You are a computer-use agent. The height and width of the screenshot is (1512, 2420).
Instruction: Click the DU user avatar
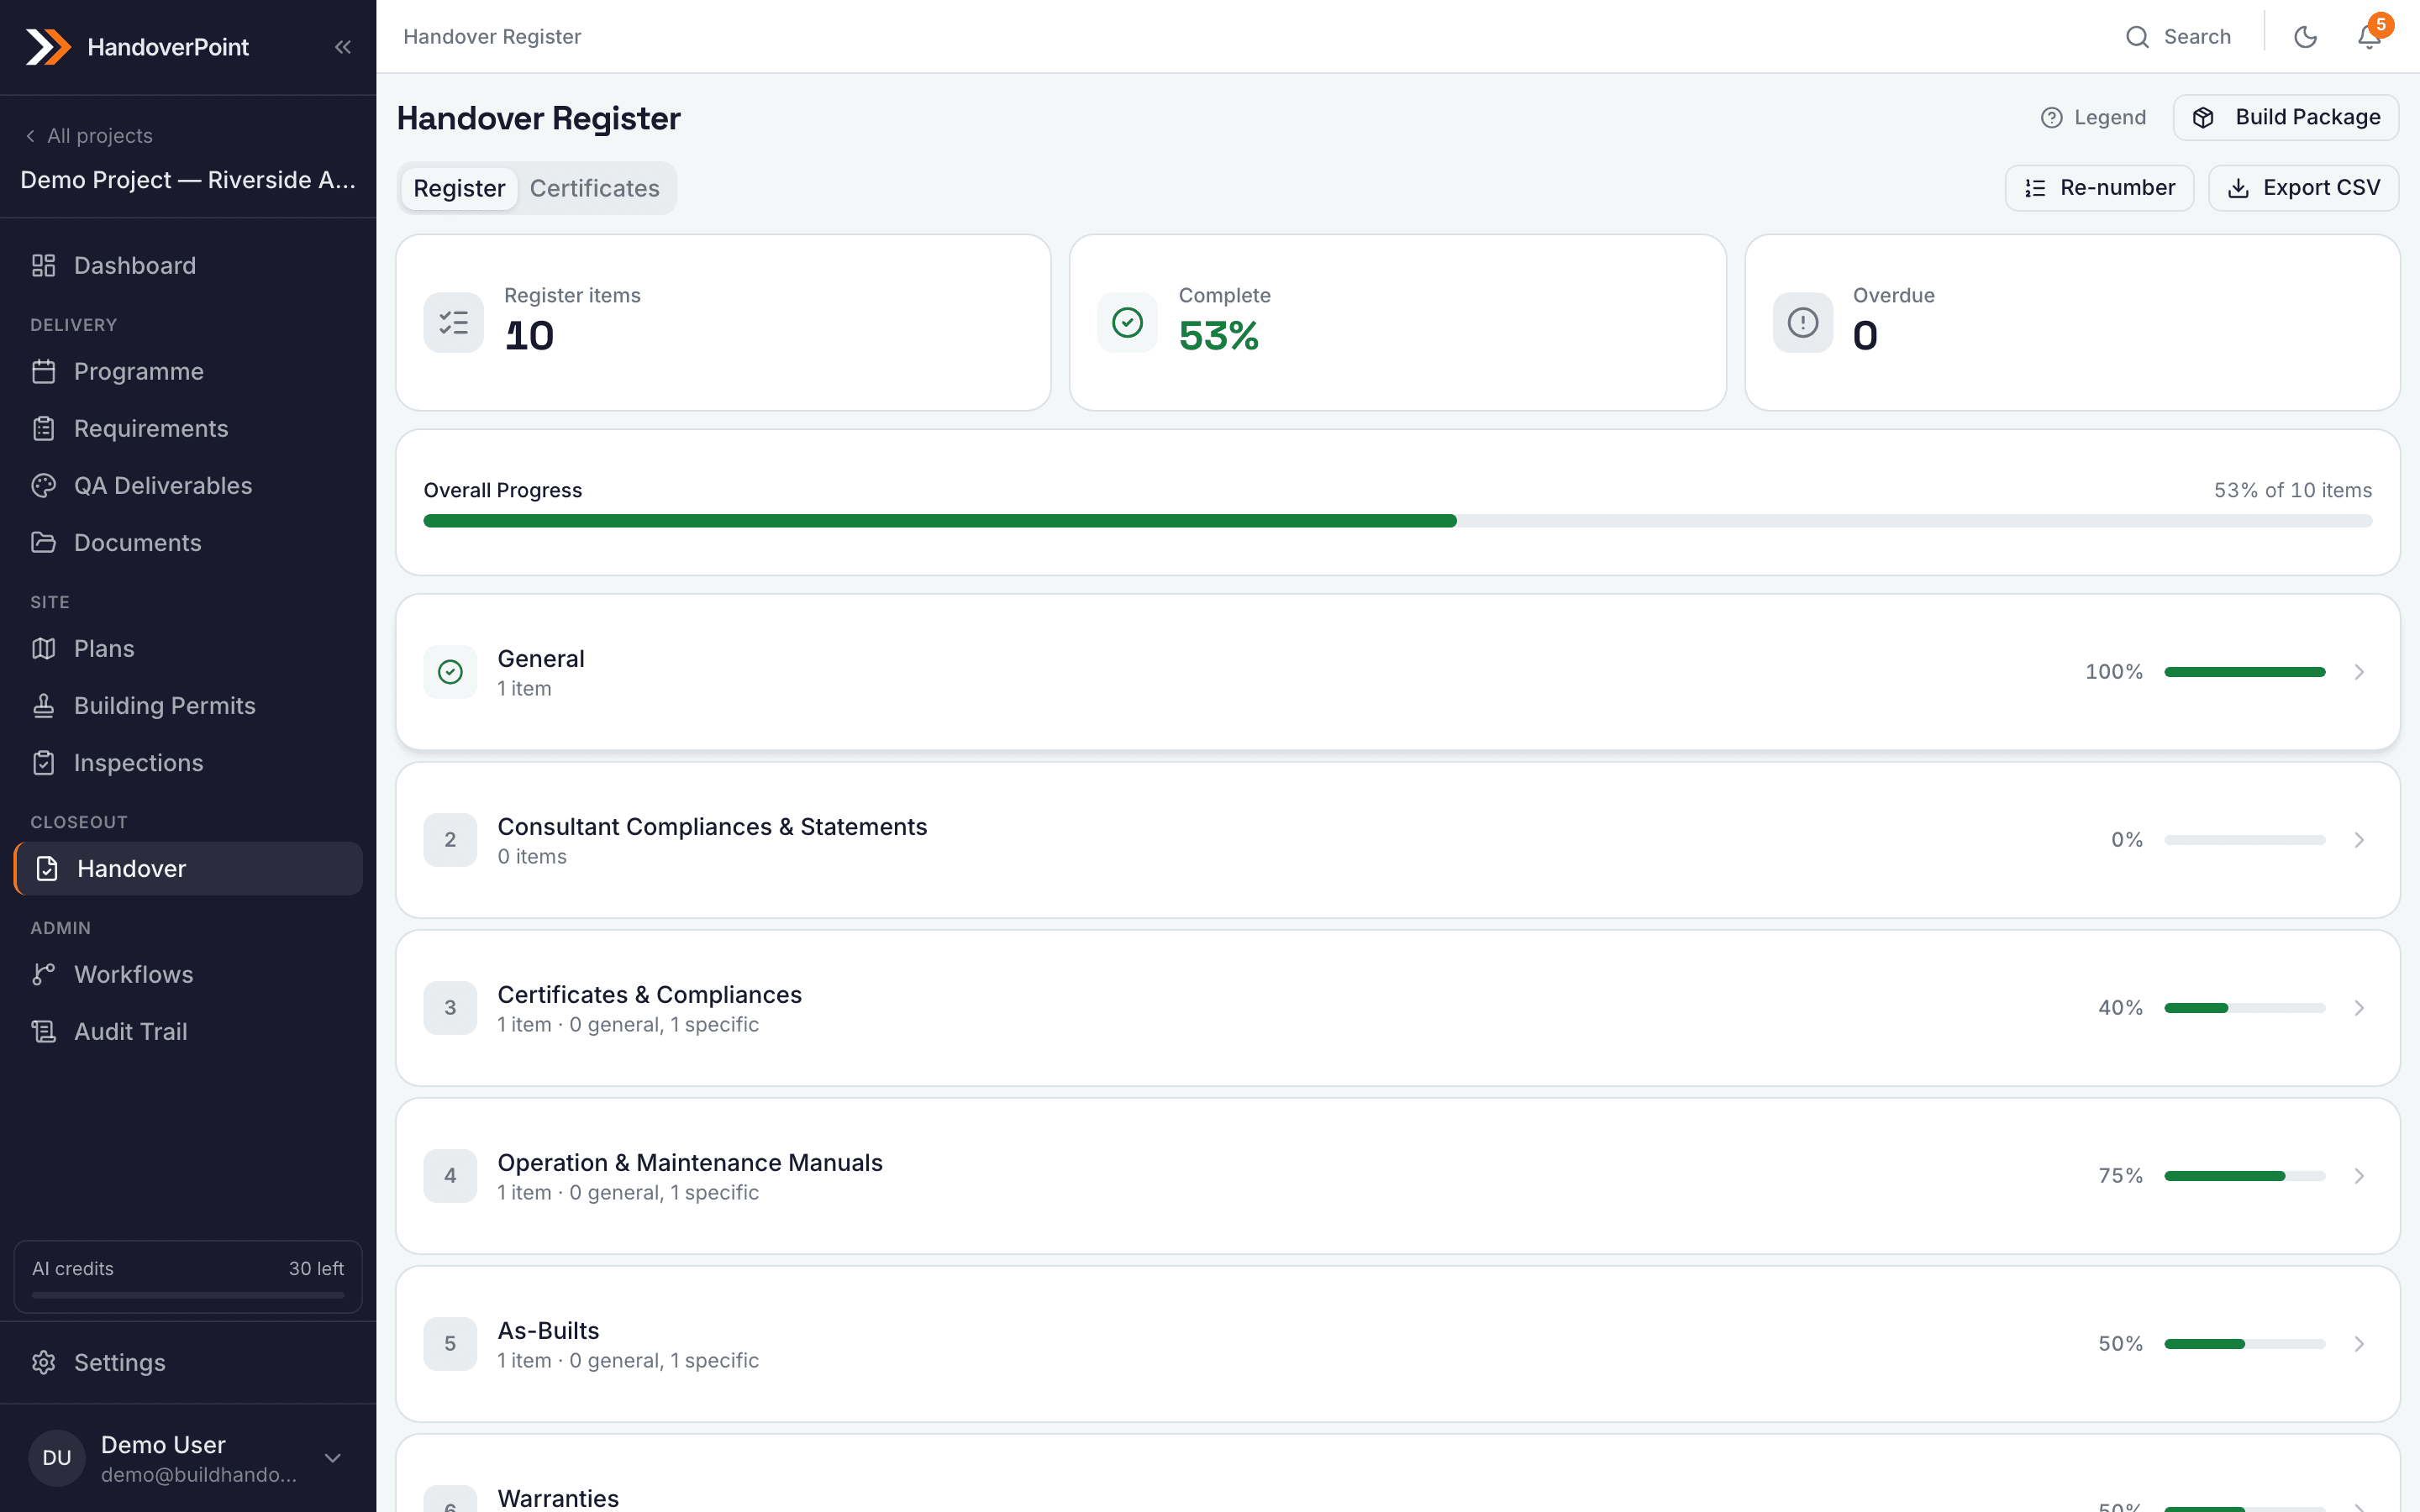[x=57, y=1458]
